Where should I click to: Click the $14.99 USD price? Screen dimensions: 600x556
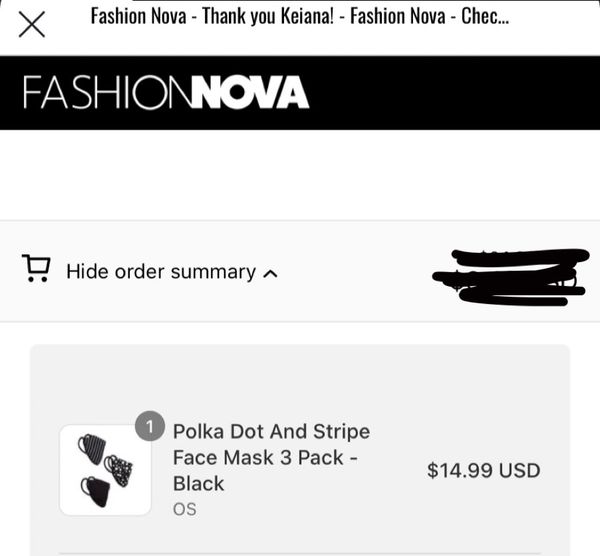[x=483, y=470]
